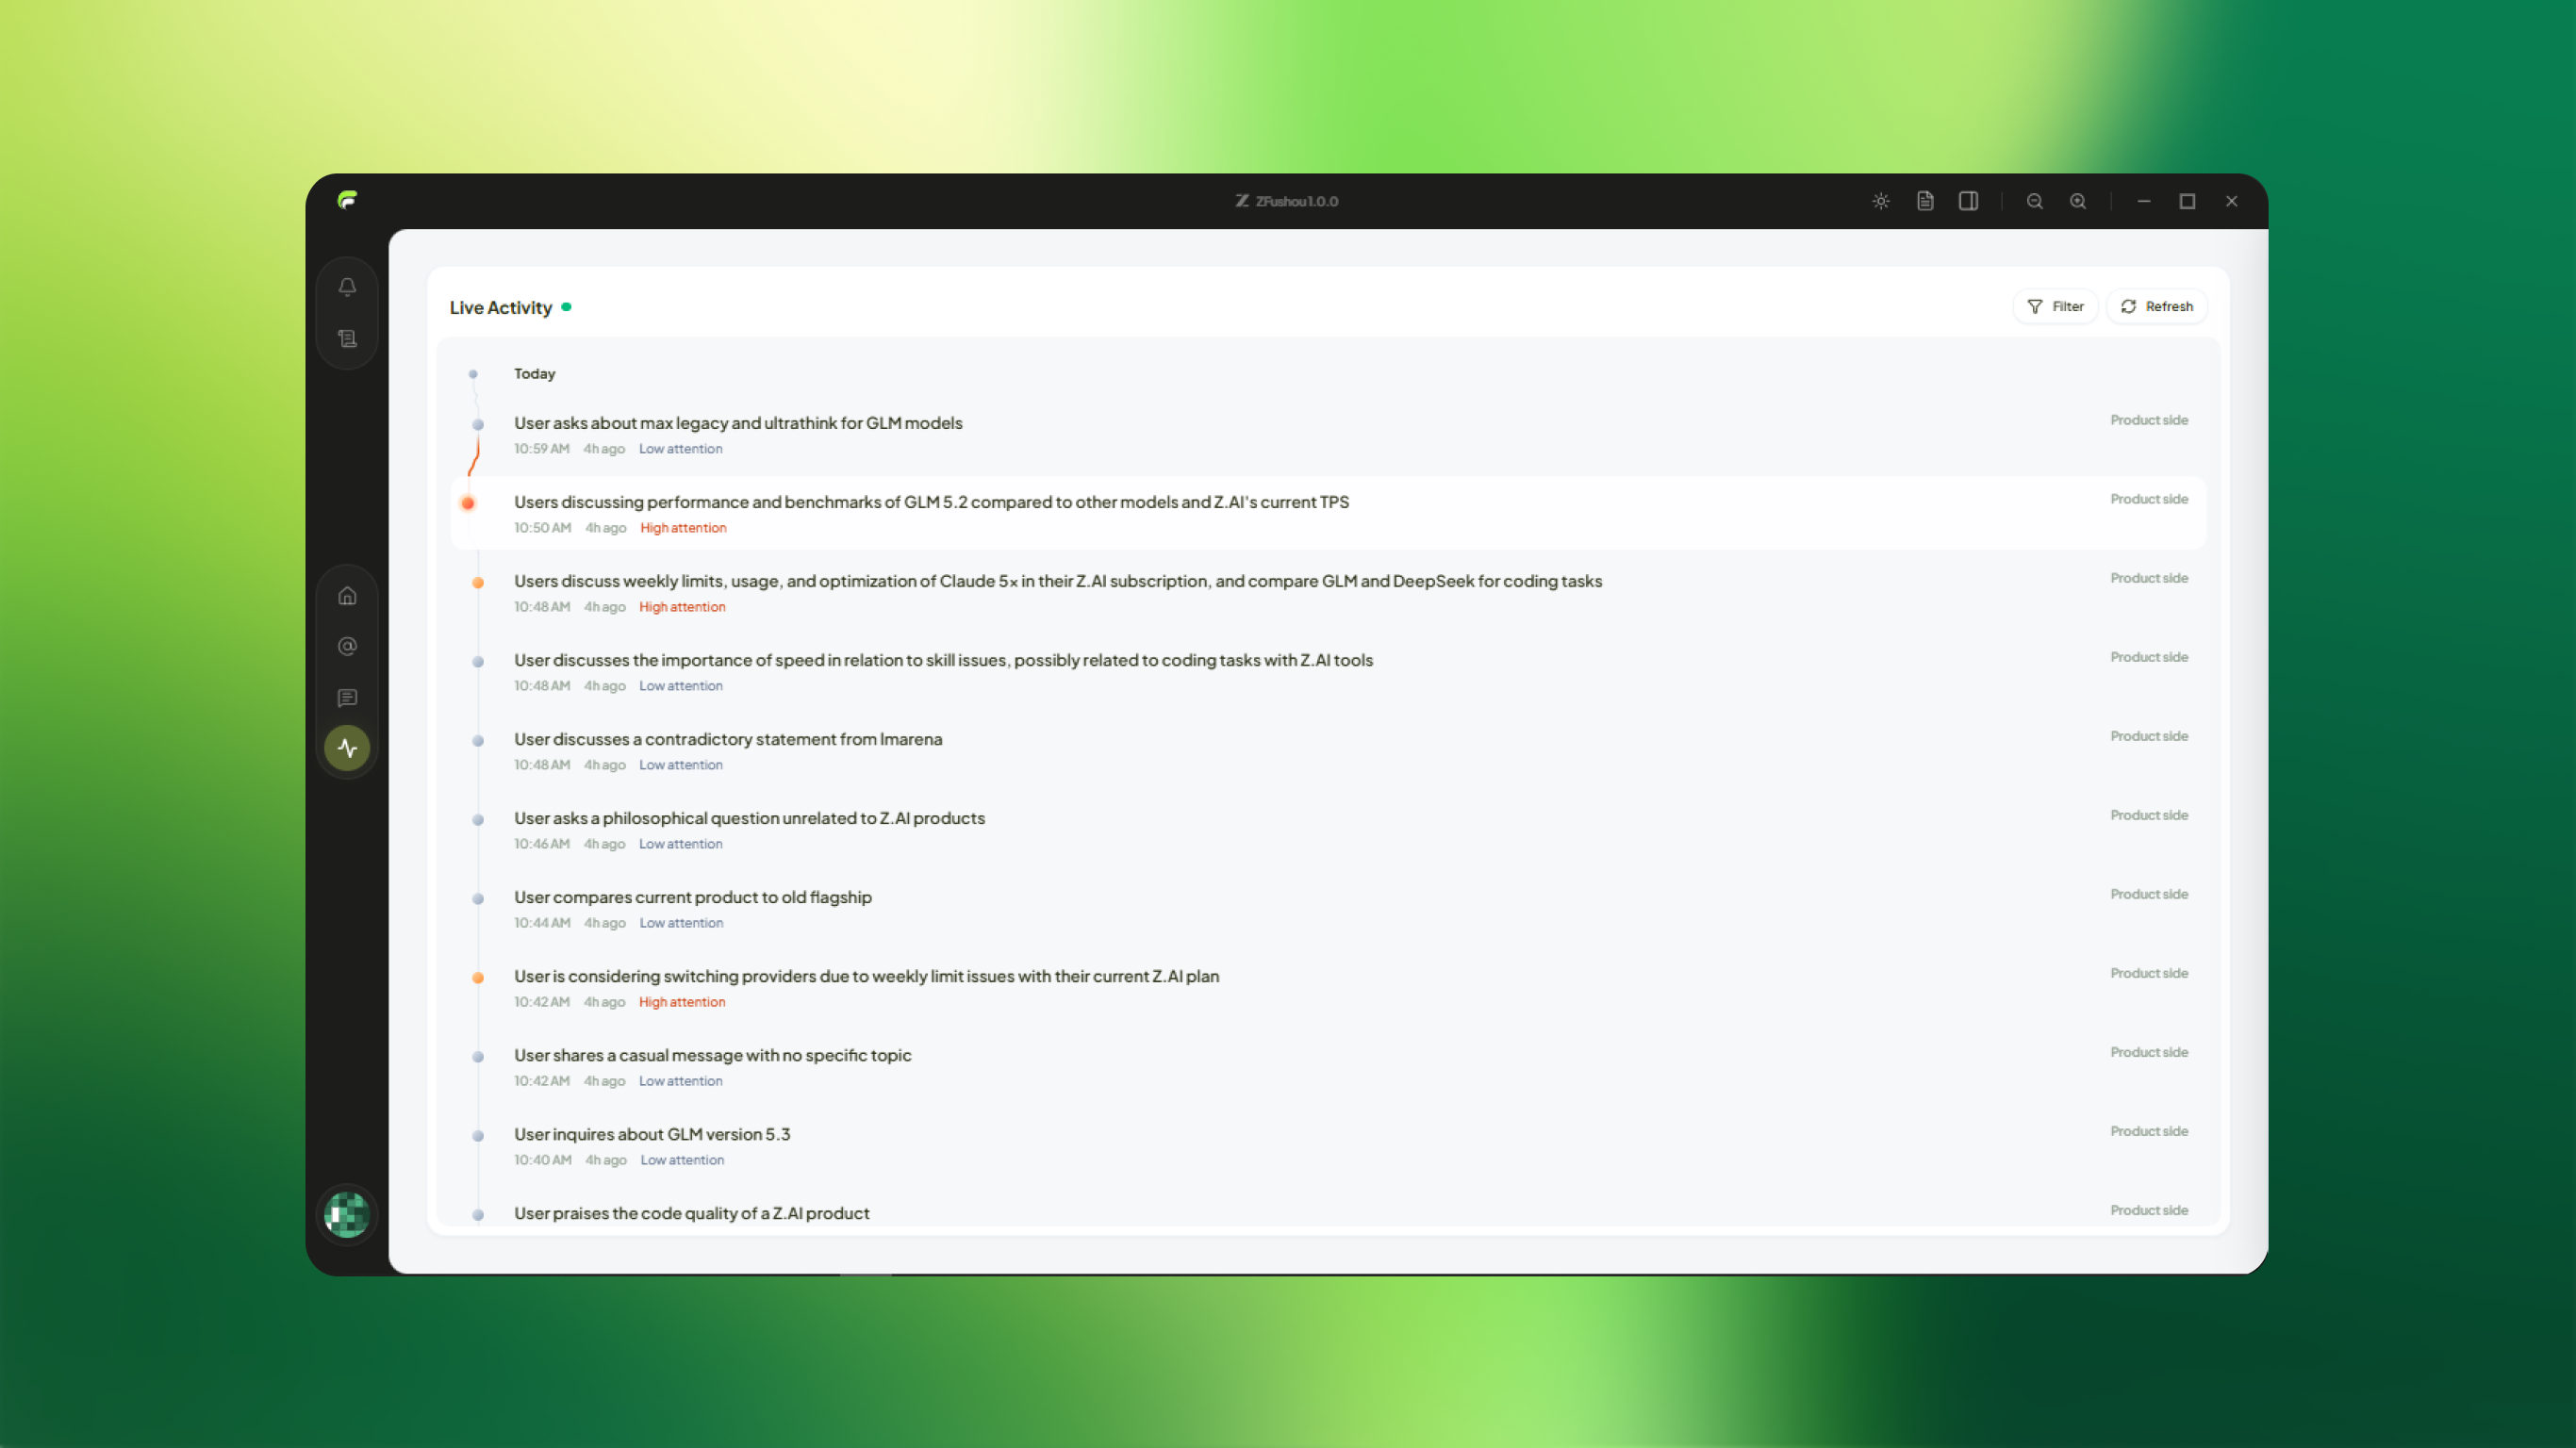Click the green live status dot

(566, 307)
